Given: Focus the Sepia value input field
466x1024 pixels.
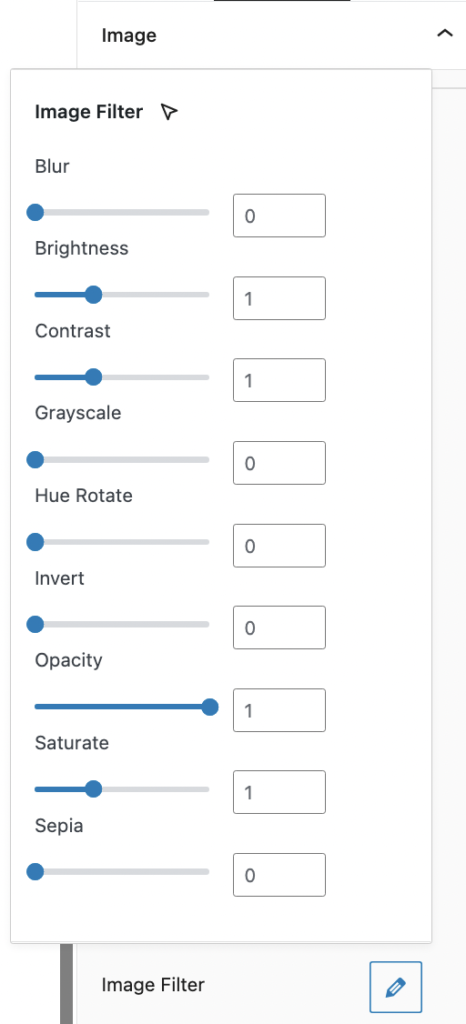Looking at the screenshot, I should point(279,874).
